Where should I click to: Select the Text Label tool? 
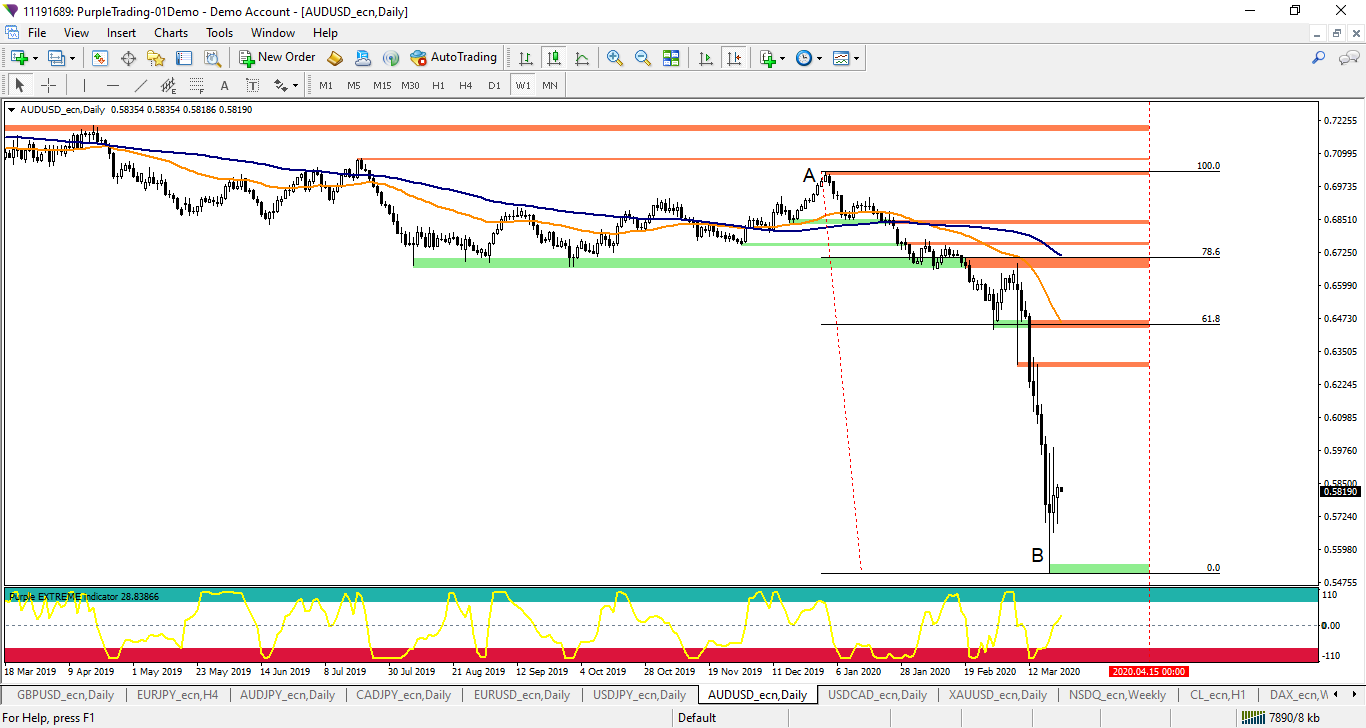252,85
